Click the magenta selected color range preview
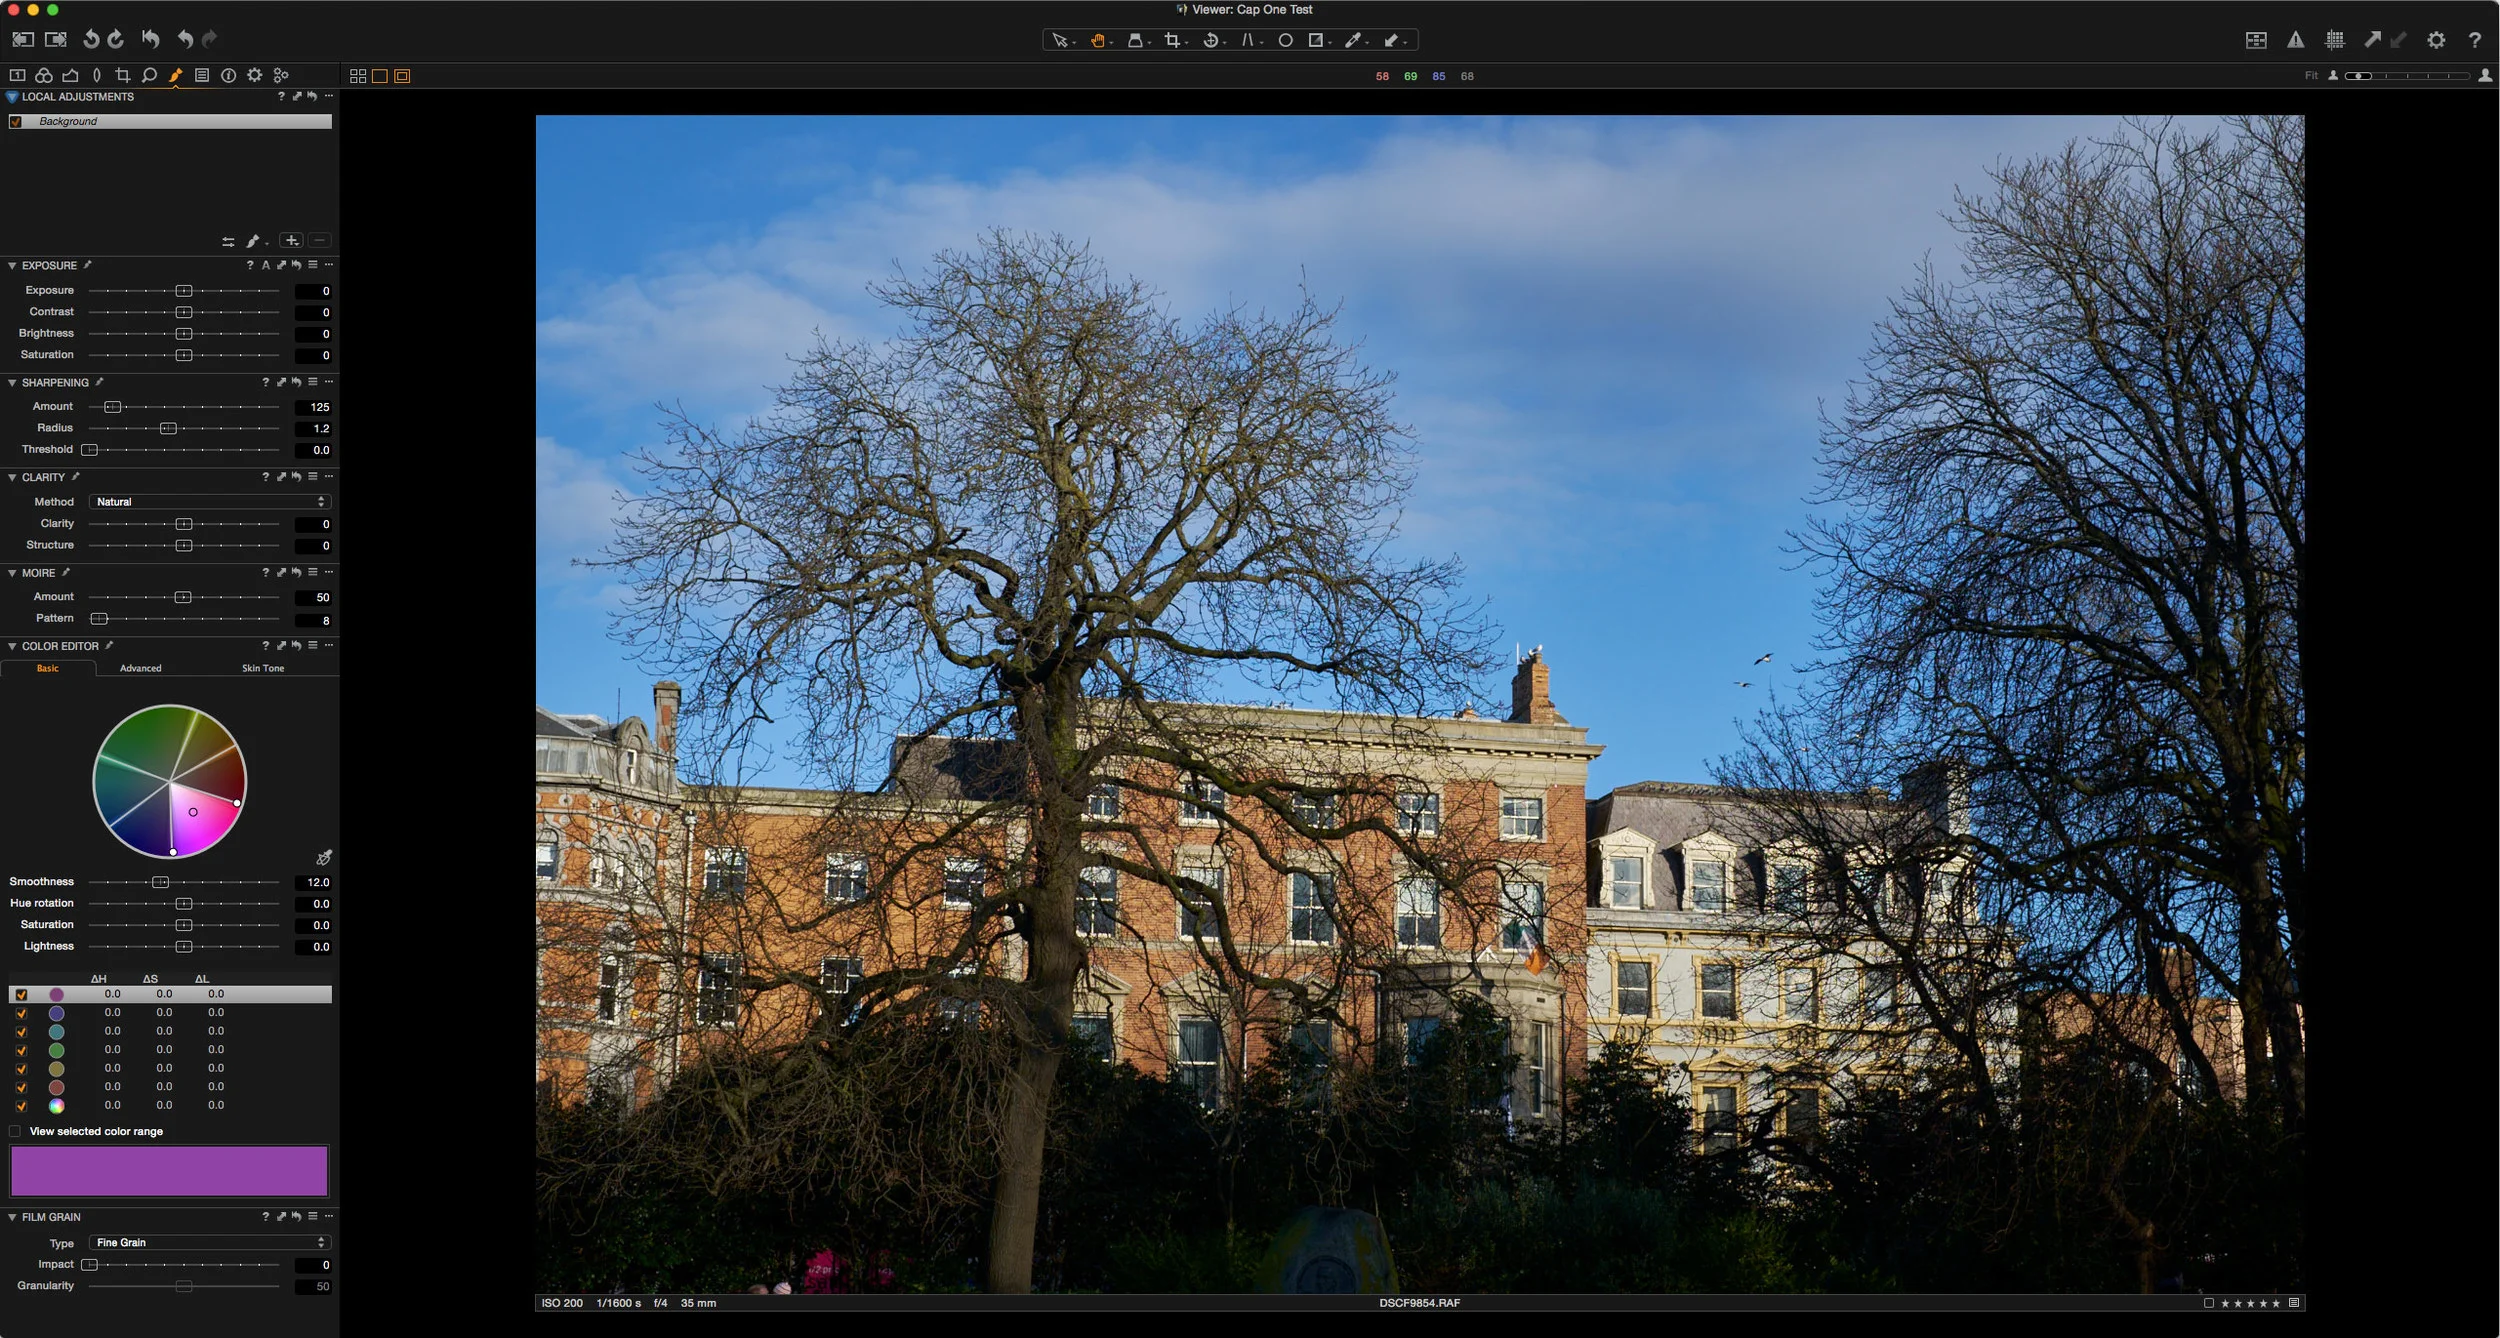 [x=168, y=1170]
